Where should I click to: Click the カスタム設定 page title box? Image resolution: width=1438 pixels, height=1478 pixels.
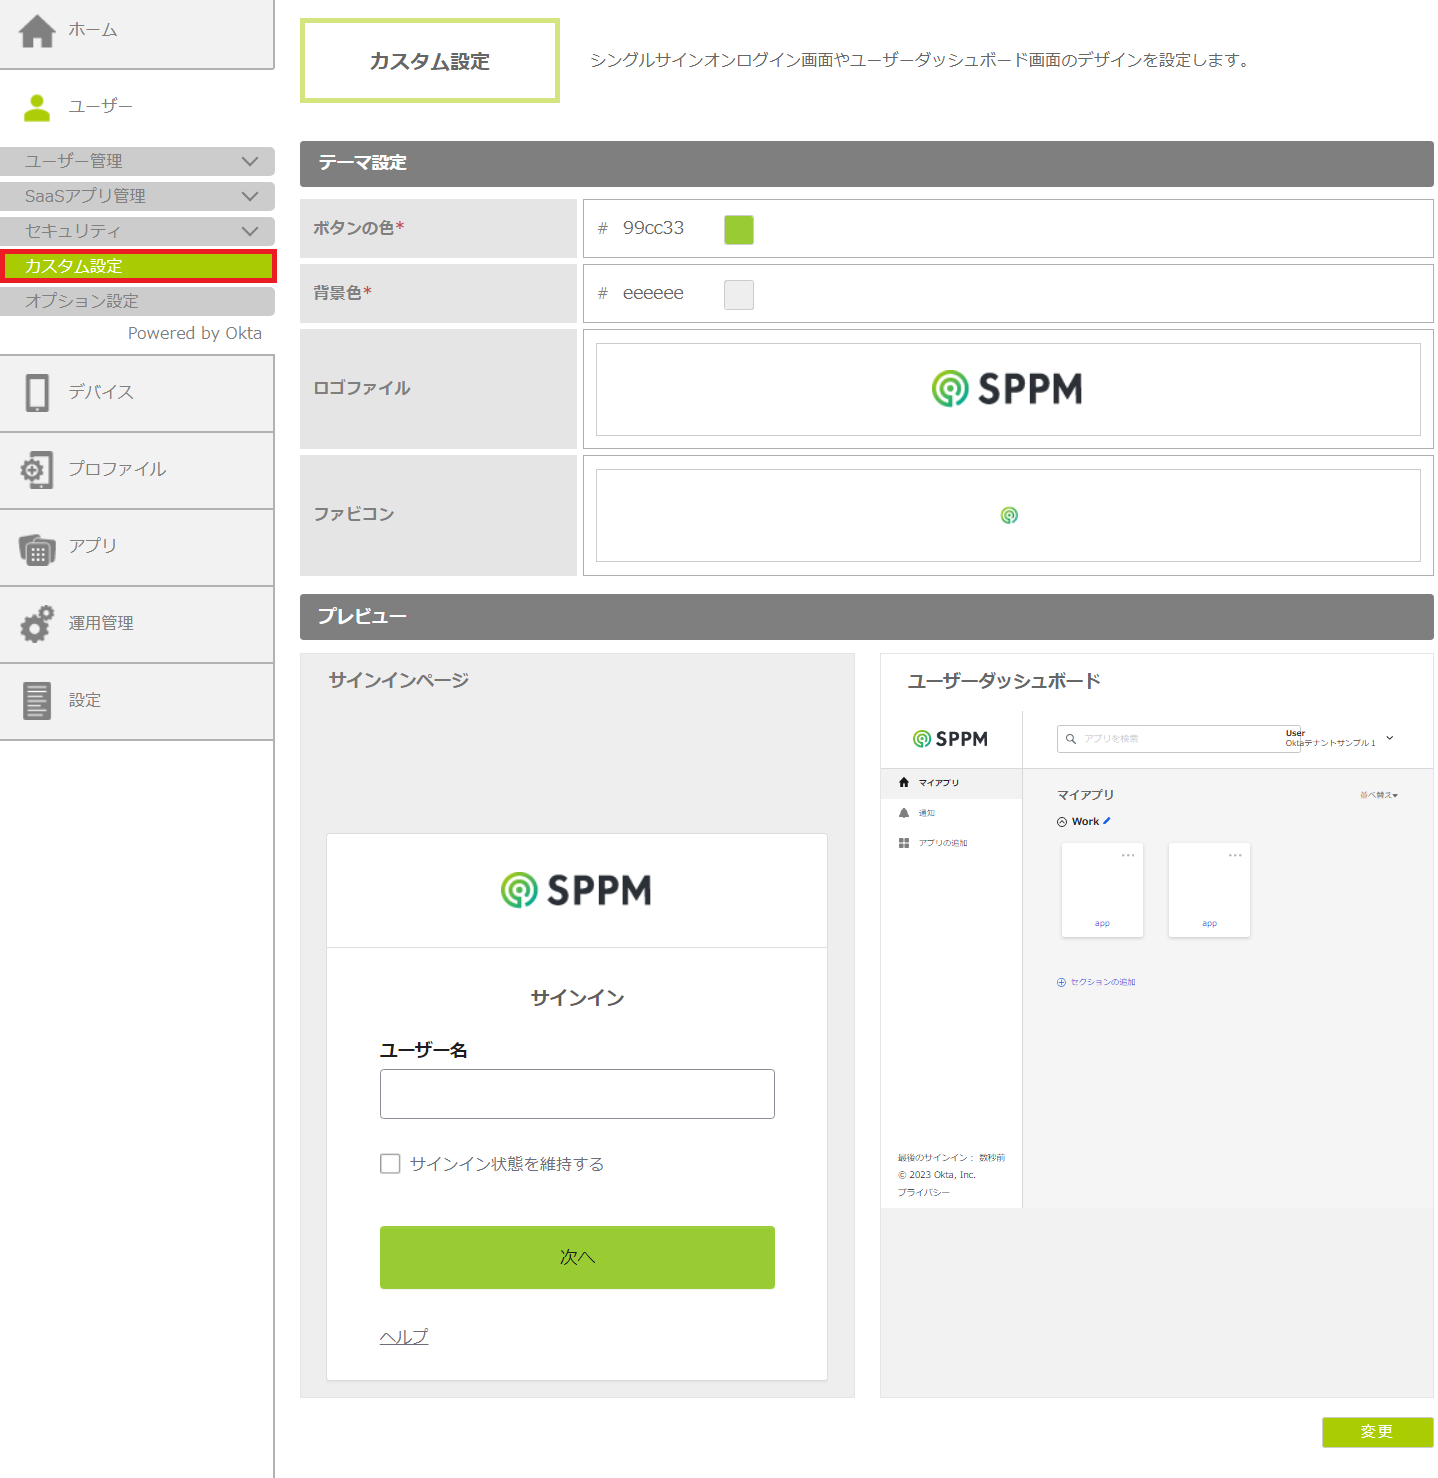430,61
